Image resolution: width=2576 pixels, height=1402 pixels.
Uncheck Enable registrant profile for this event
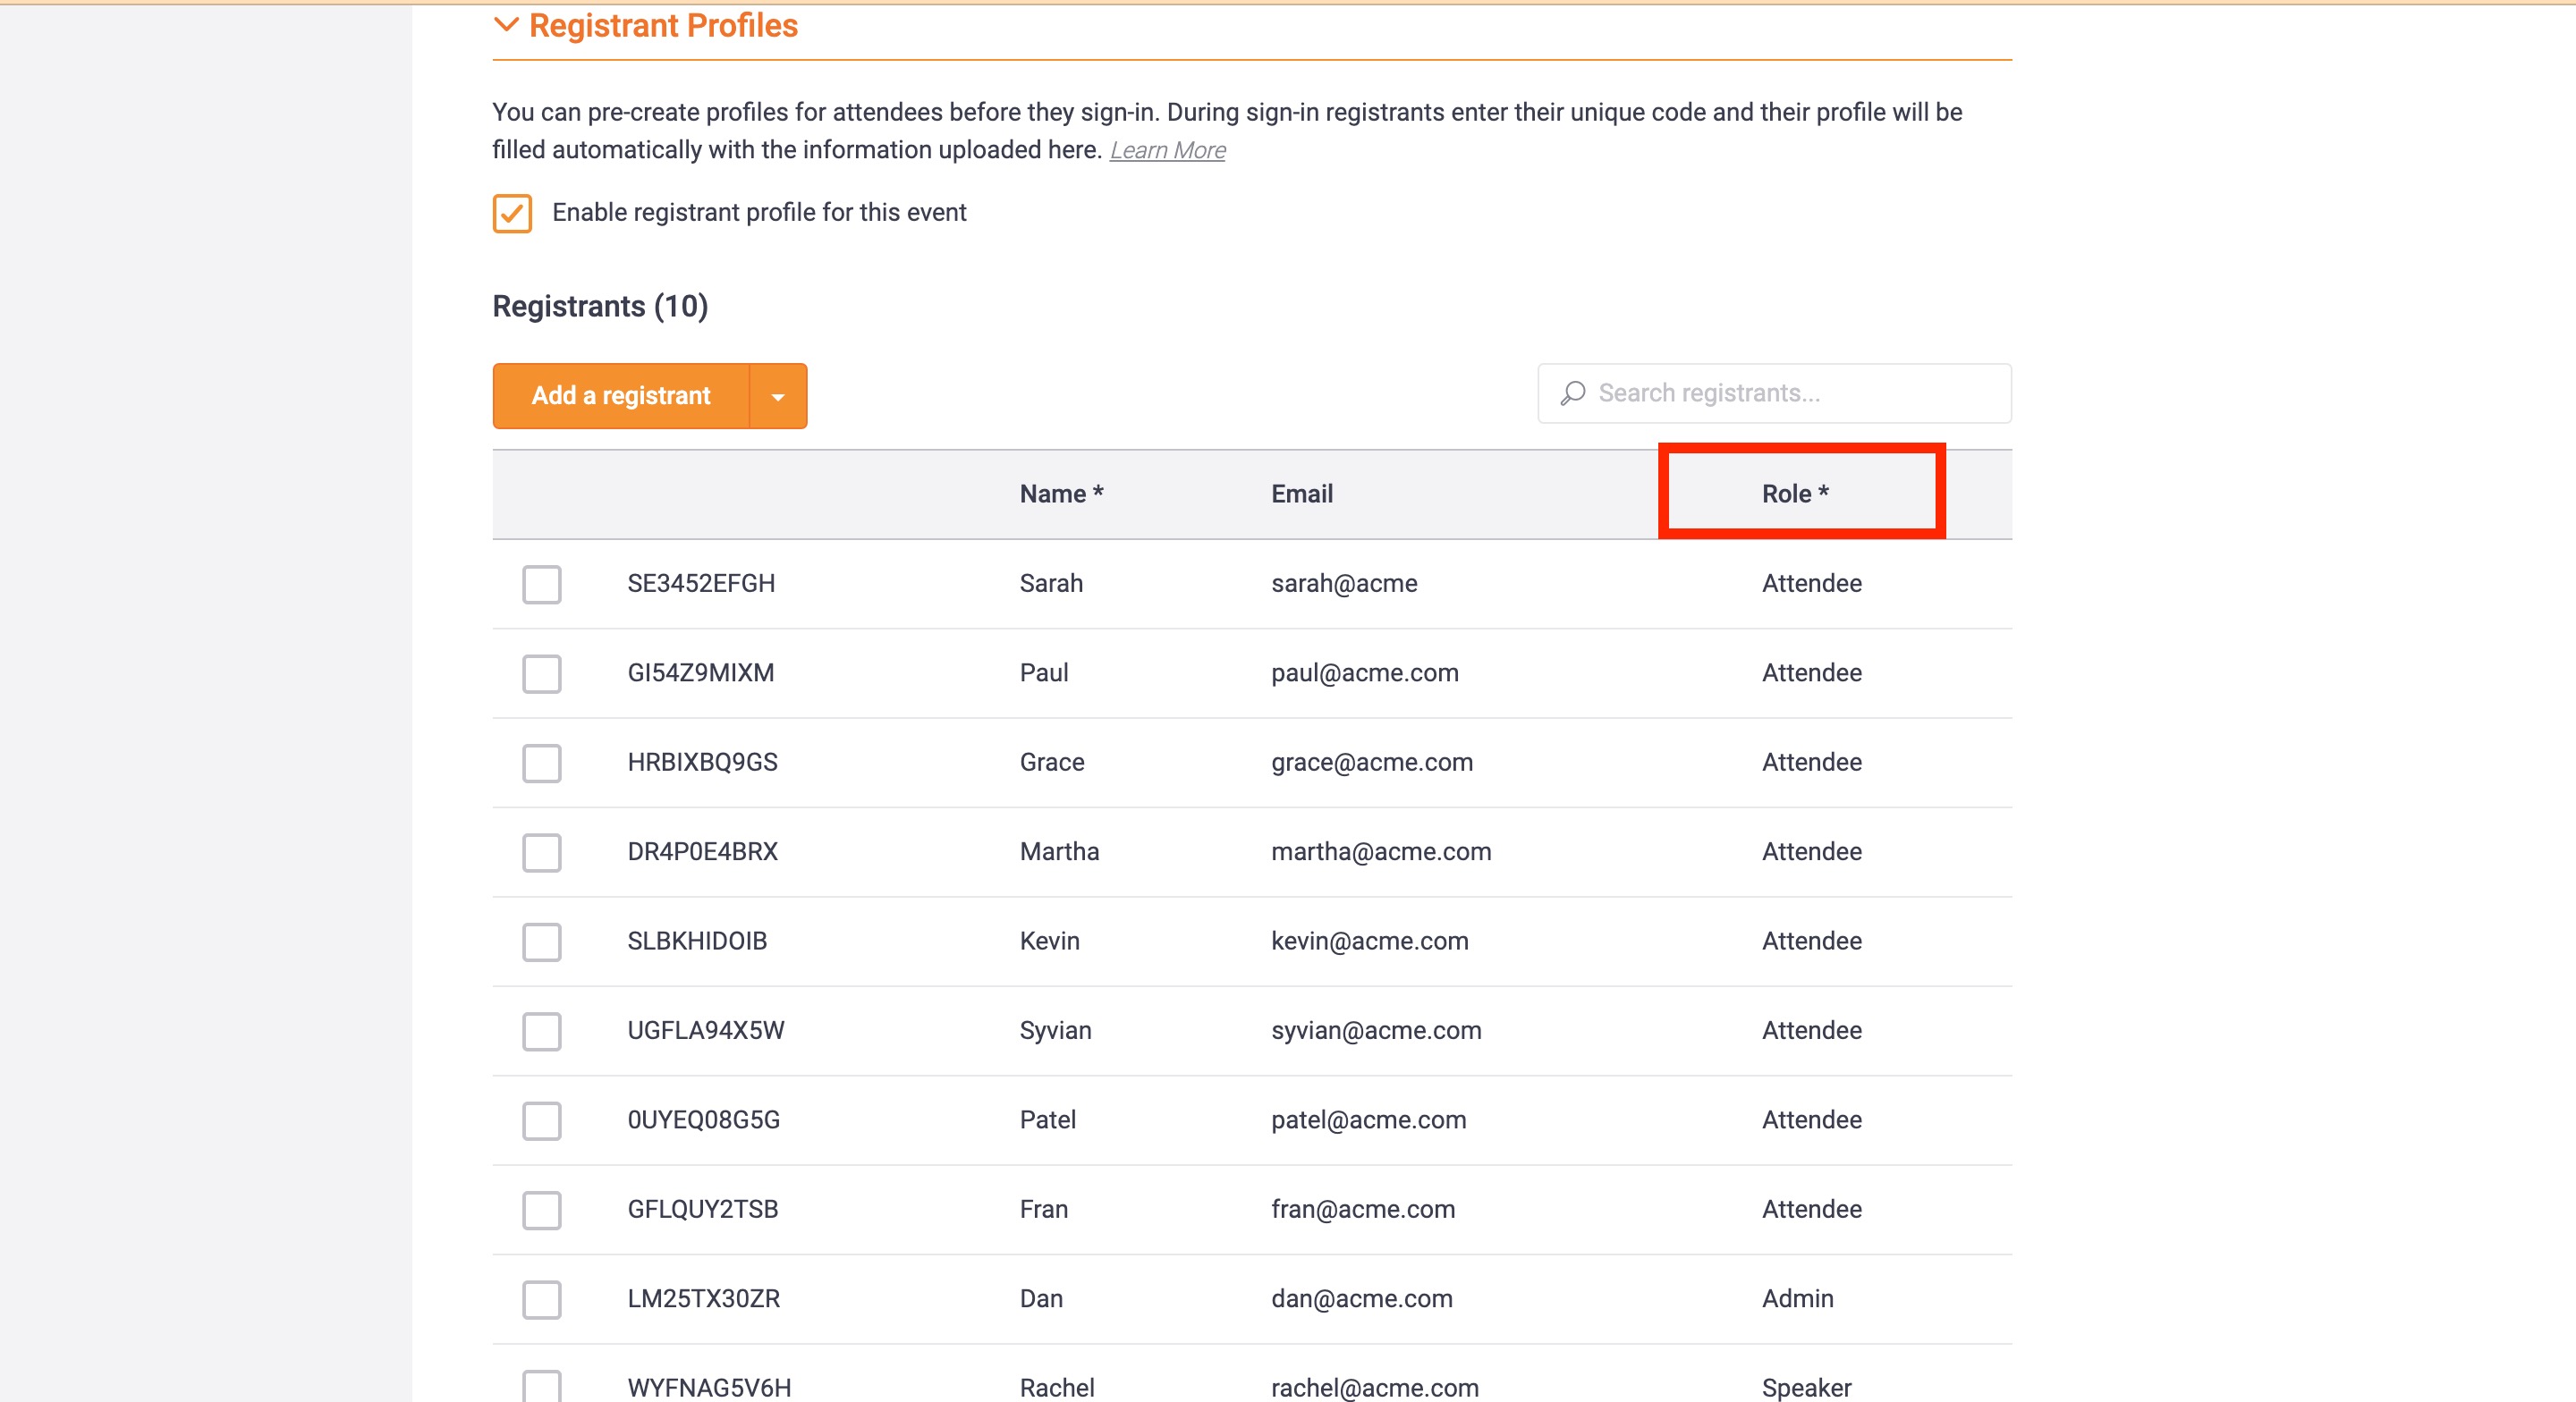(x=512, y=213)
